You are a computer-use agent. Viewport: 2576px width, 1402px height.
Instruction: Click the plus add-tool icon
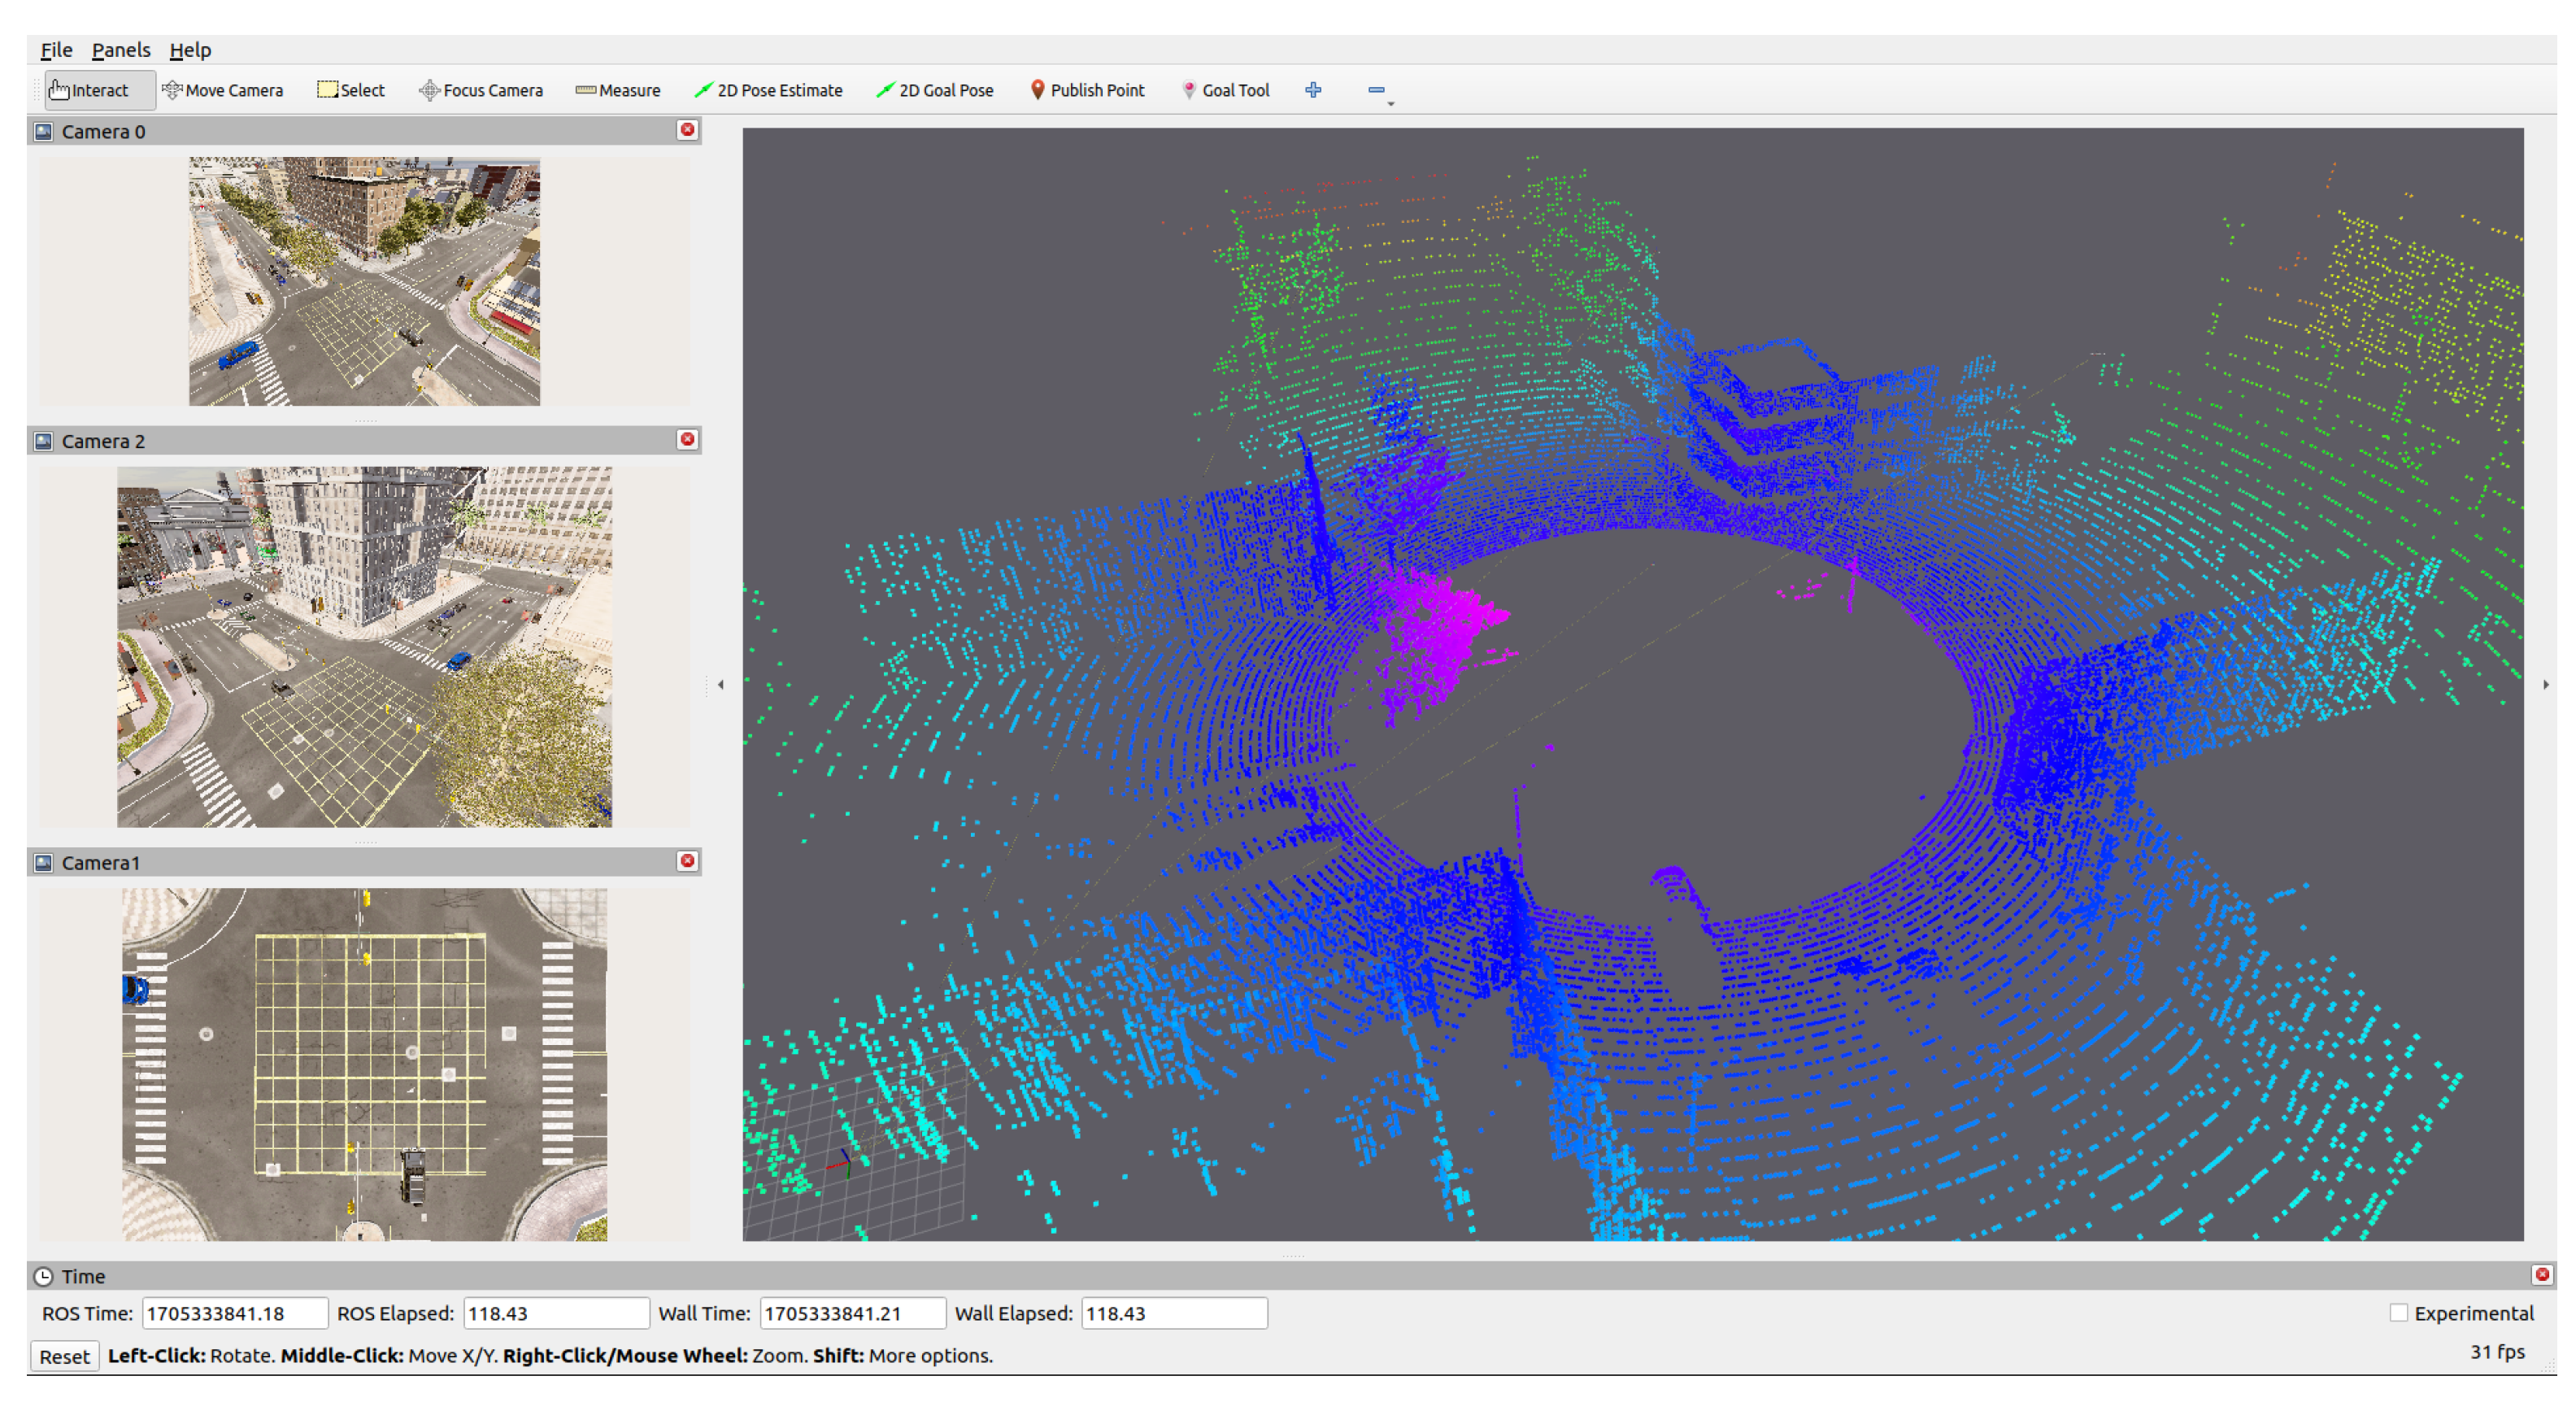pos(1313,90)
